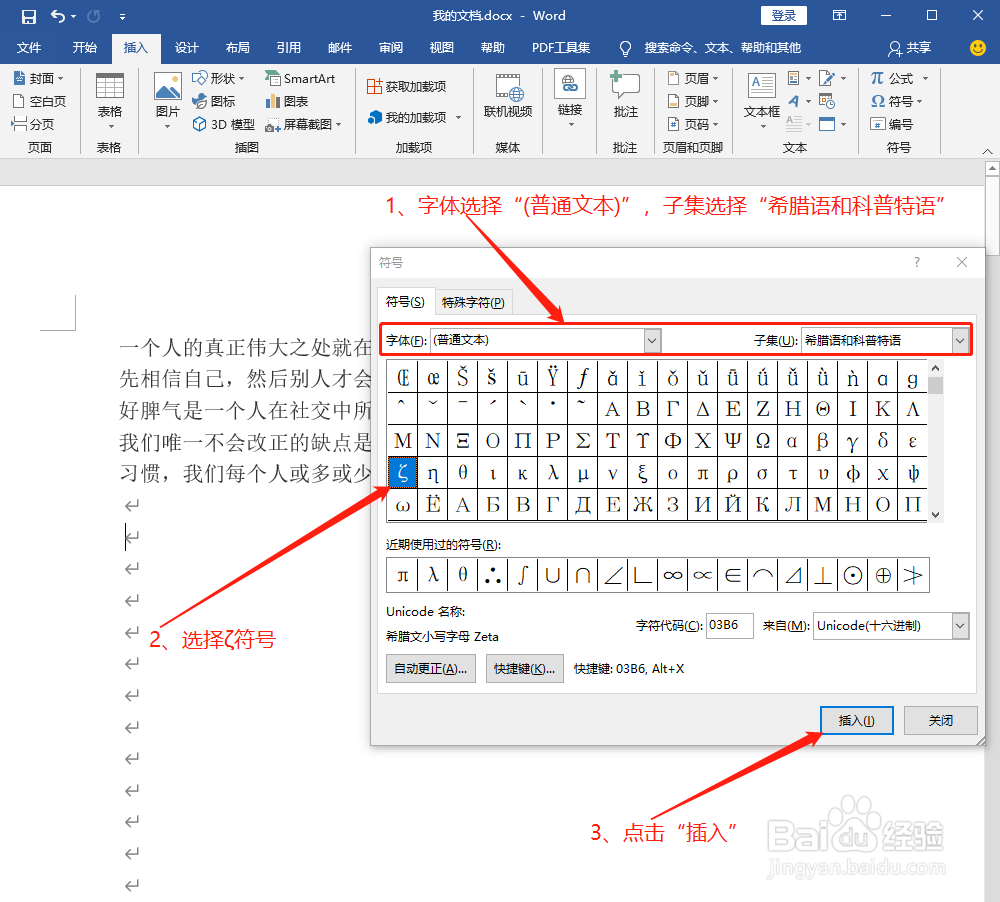Open the 来自 Unicode source dropdown
Image resolution: width=1000 pixels, height=902 pixels.
tap(960, 626)
